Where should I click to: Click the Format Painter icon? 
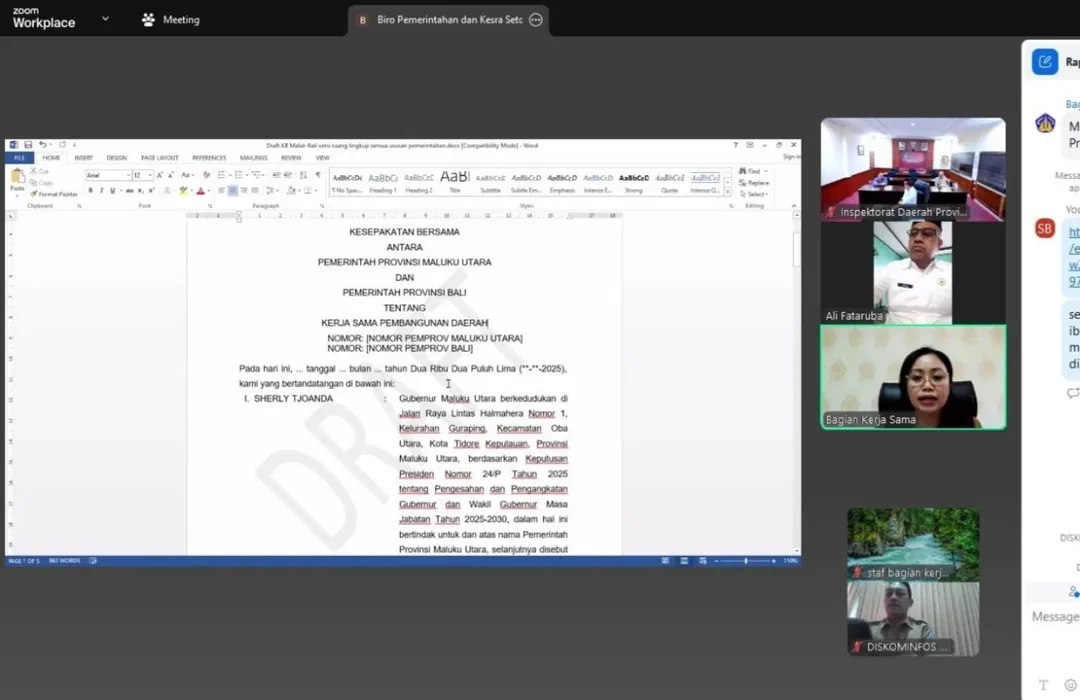point(33,194)
